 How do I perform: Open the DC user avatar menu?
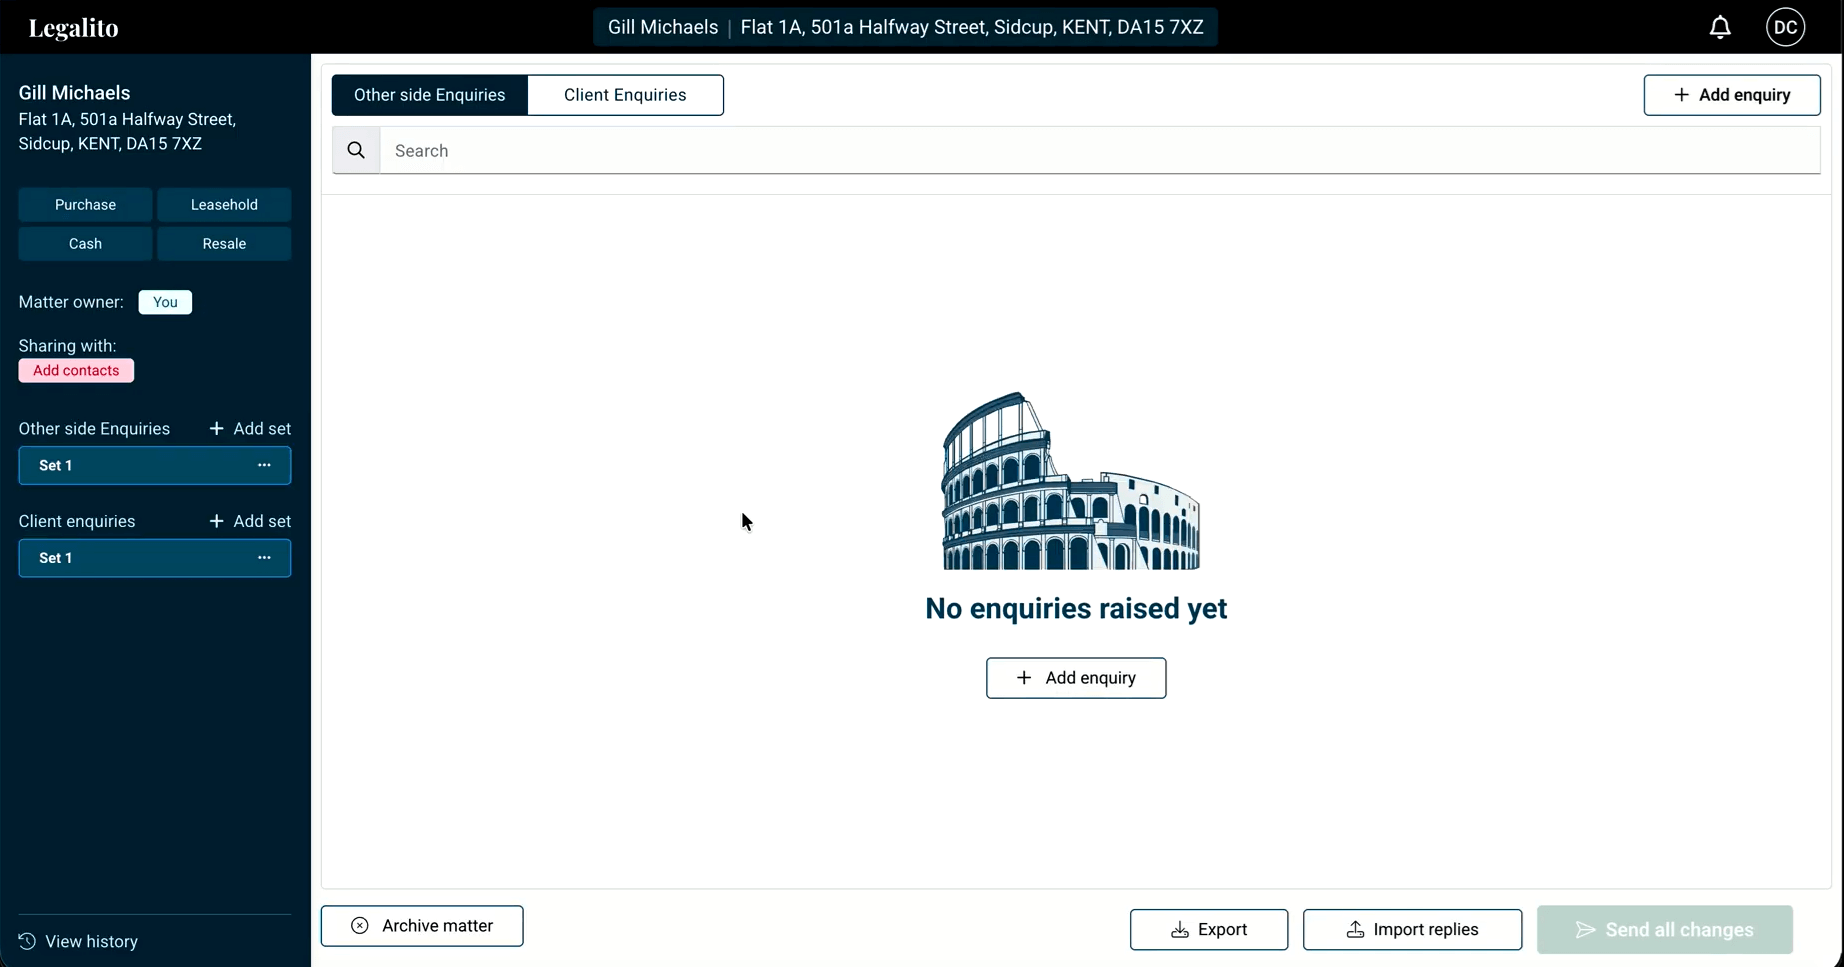(x=1784, y=28)
